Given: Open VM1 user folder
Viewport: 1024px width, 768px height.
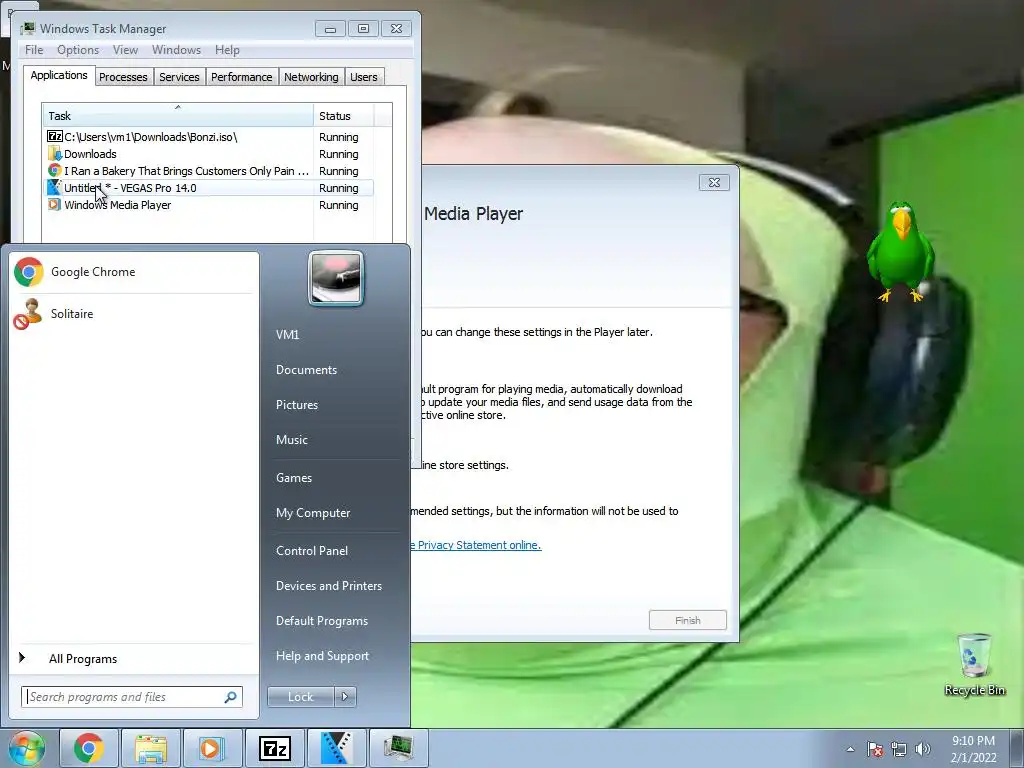Looking at the screenshot, I should [287, 335].
